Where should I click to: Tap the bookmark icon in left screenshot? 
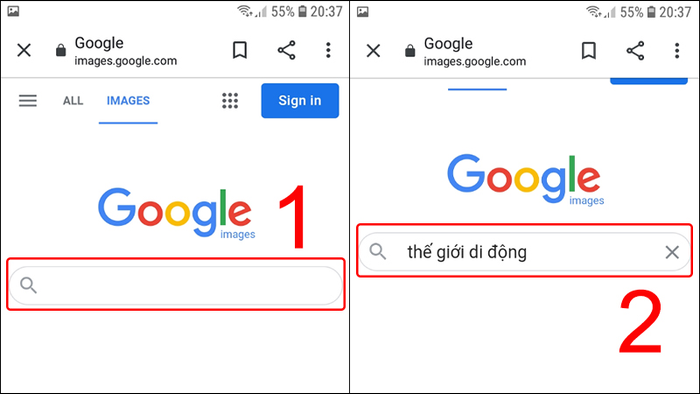(x=240, y=50)
